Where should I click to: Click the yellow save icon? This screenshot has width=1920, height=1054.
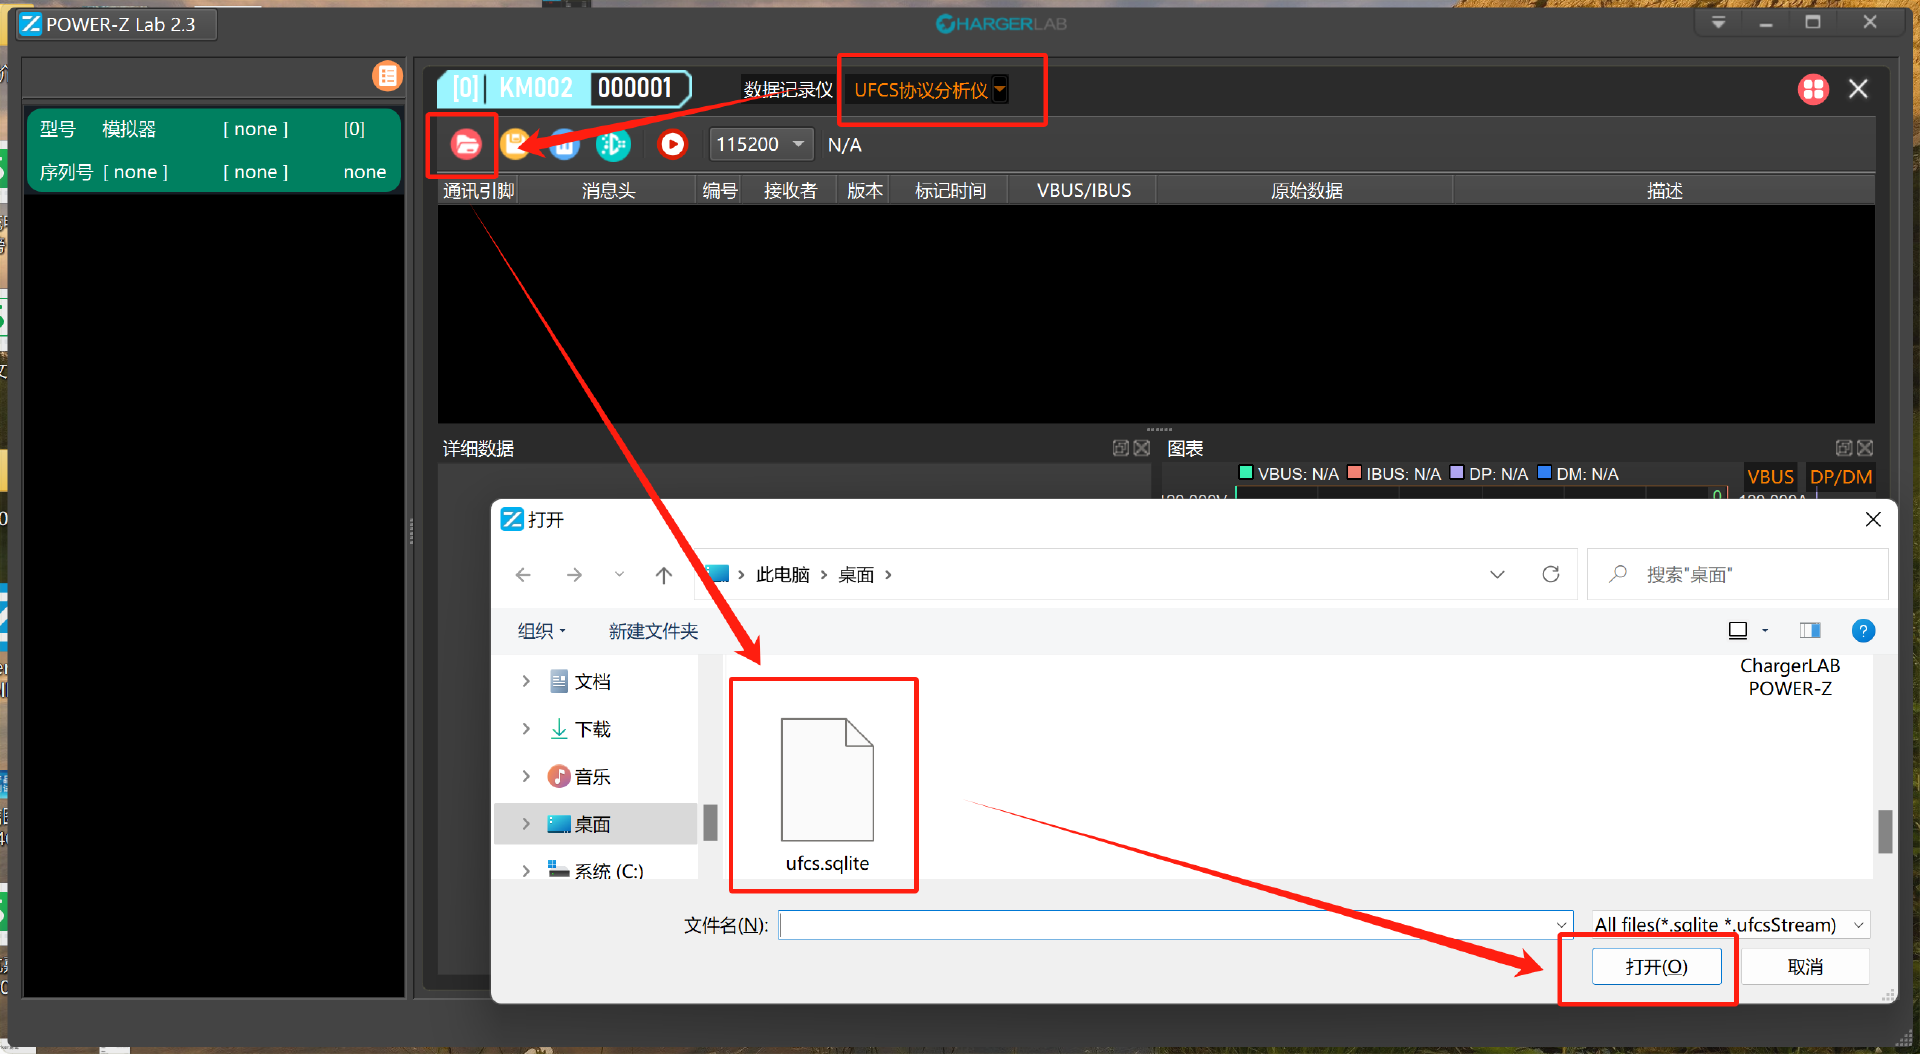(x=515, y=144)
